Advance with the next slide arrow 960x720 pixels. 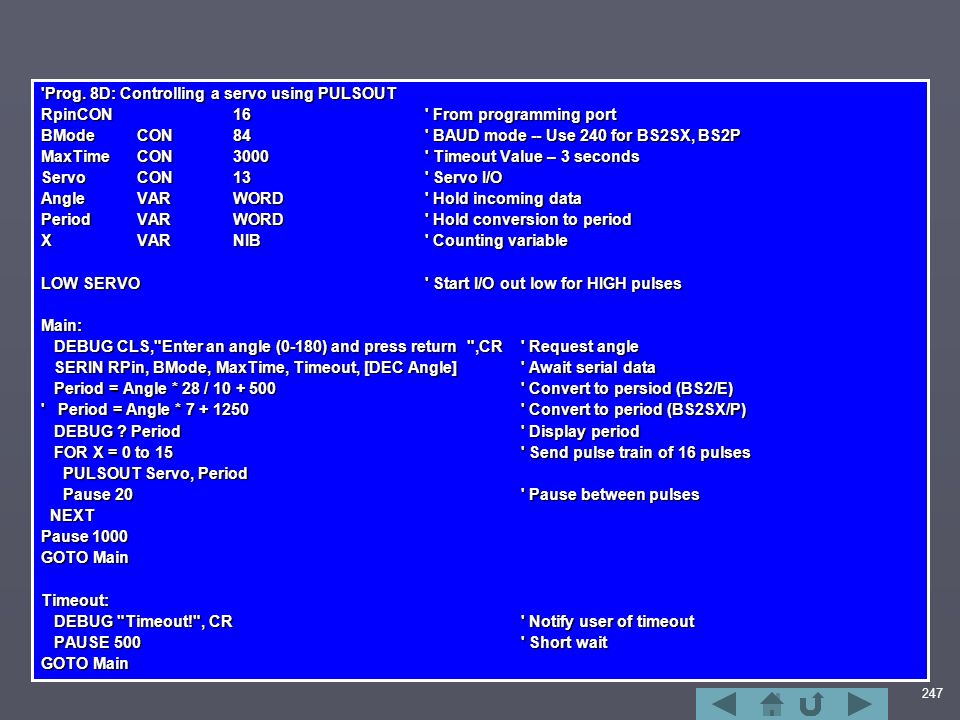click(x=860, y=704)
